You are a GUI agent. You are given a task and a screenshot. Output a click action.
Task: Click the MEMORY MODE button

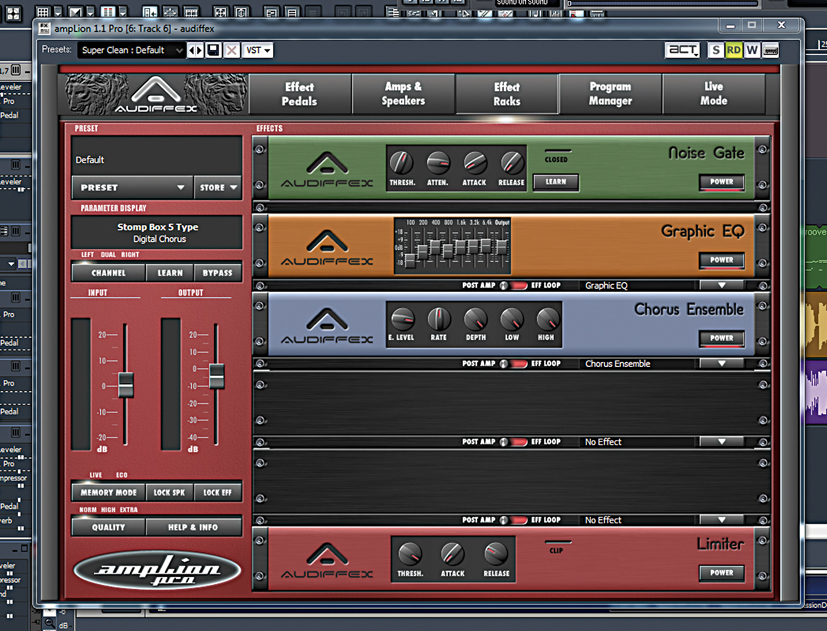[109, 492]
